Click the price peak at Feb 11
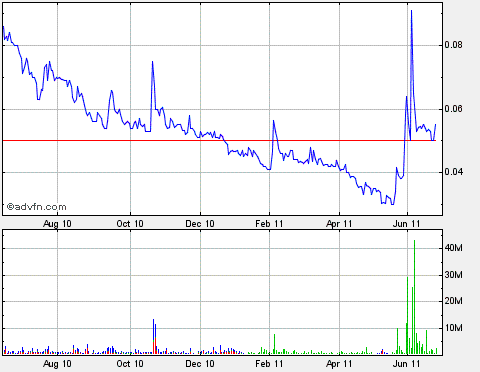Screen dimensions: 480x372 (274, 121)
